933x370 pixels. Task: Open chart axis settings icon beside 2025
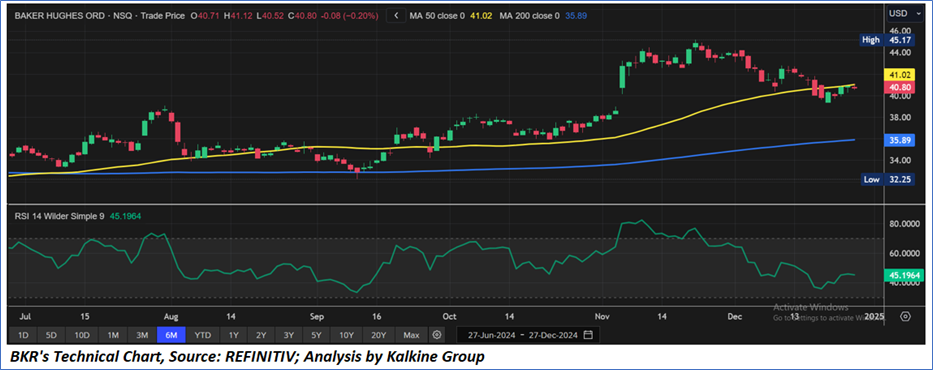[x=905, y=316]
